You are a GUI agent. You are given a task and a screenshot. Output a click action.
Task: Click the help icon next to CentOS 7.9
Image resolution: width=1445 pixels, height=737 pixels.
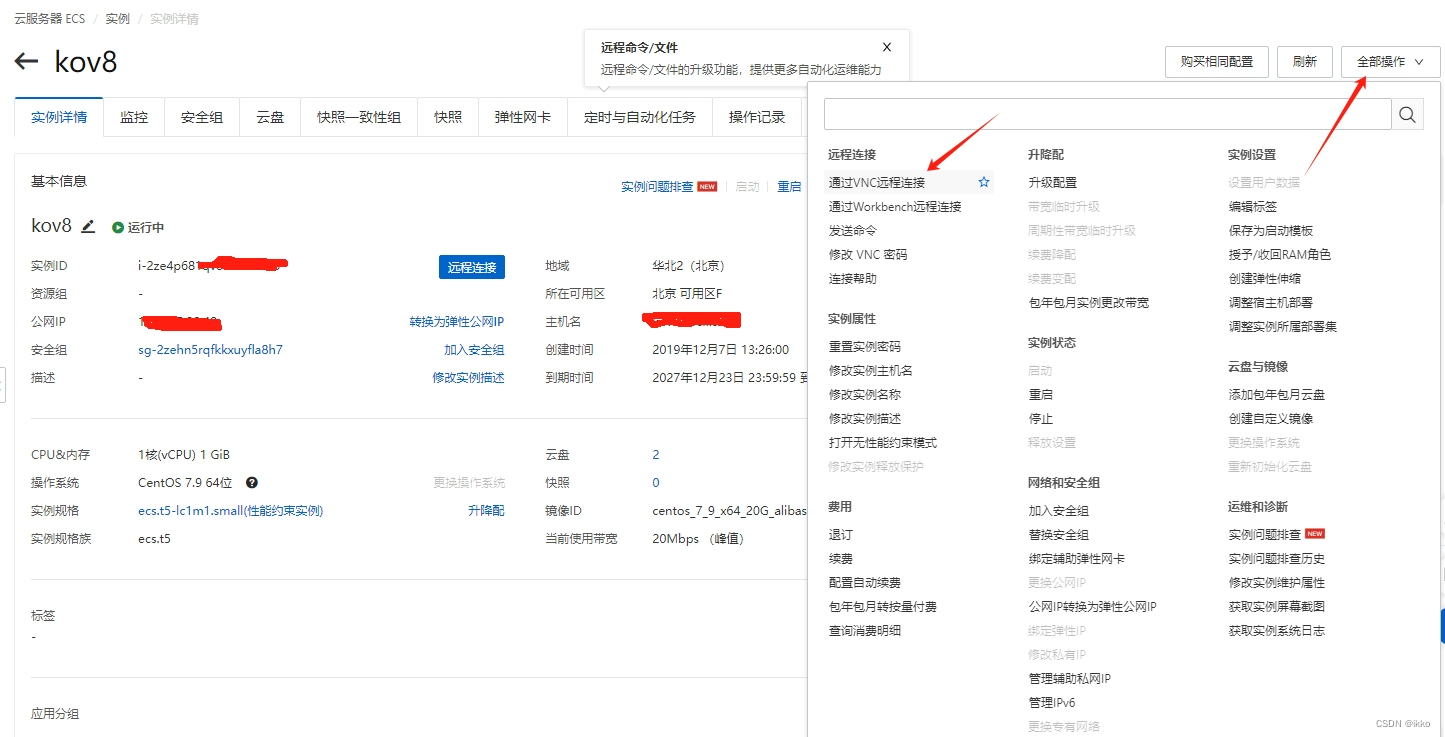[x=251, y=483]
